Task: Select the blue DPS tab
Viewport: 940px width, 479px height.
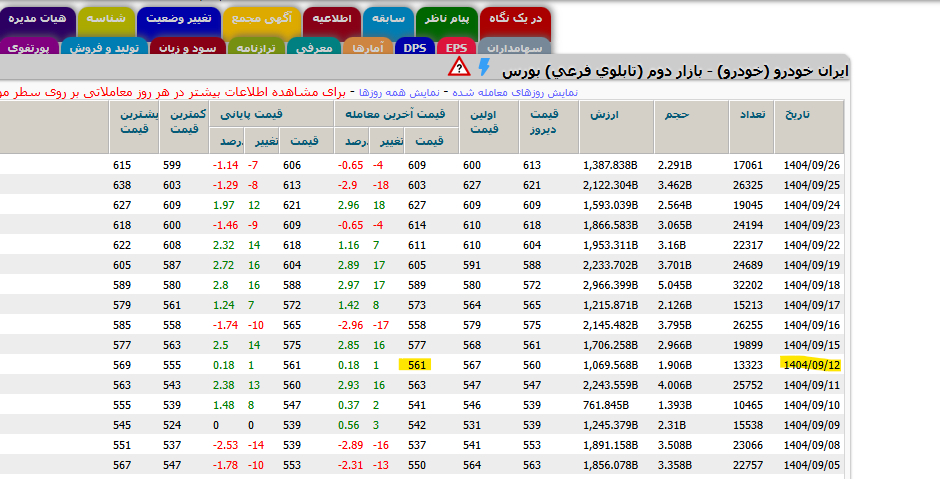Action: 415,47
